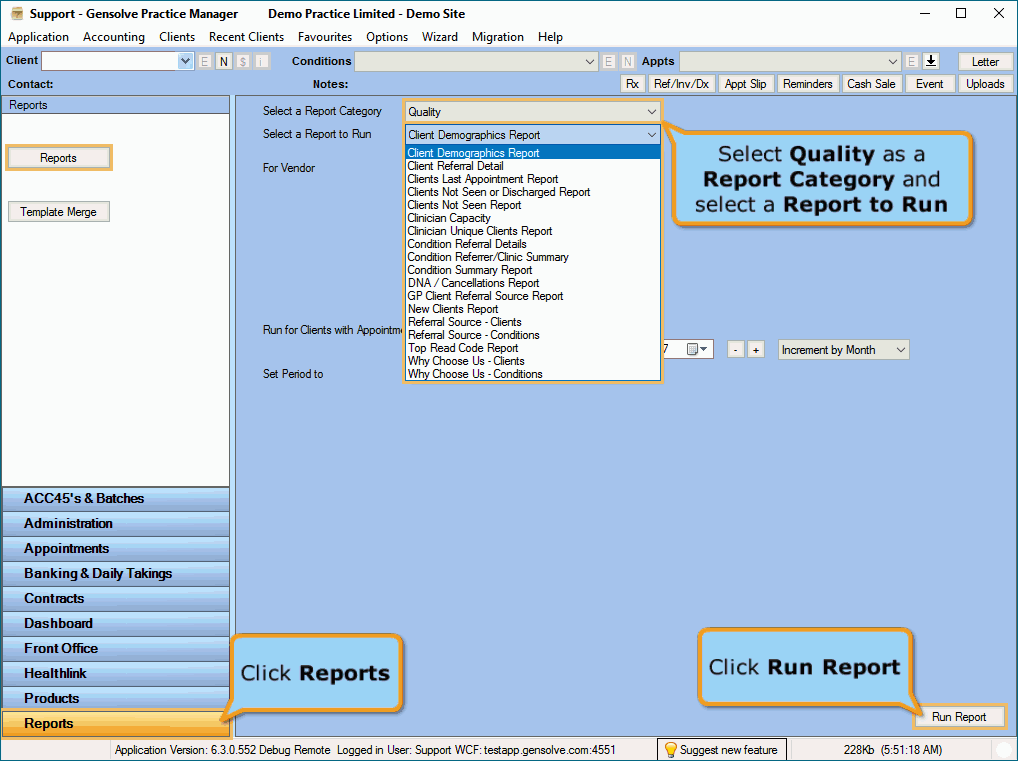Screen dimensions: 1018x761
Task: Open the Appts dropdown
Action: pyautogui.click(x=893, y=62)
